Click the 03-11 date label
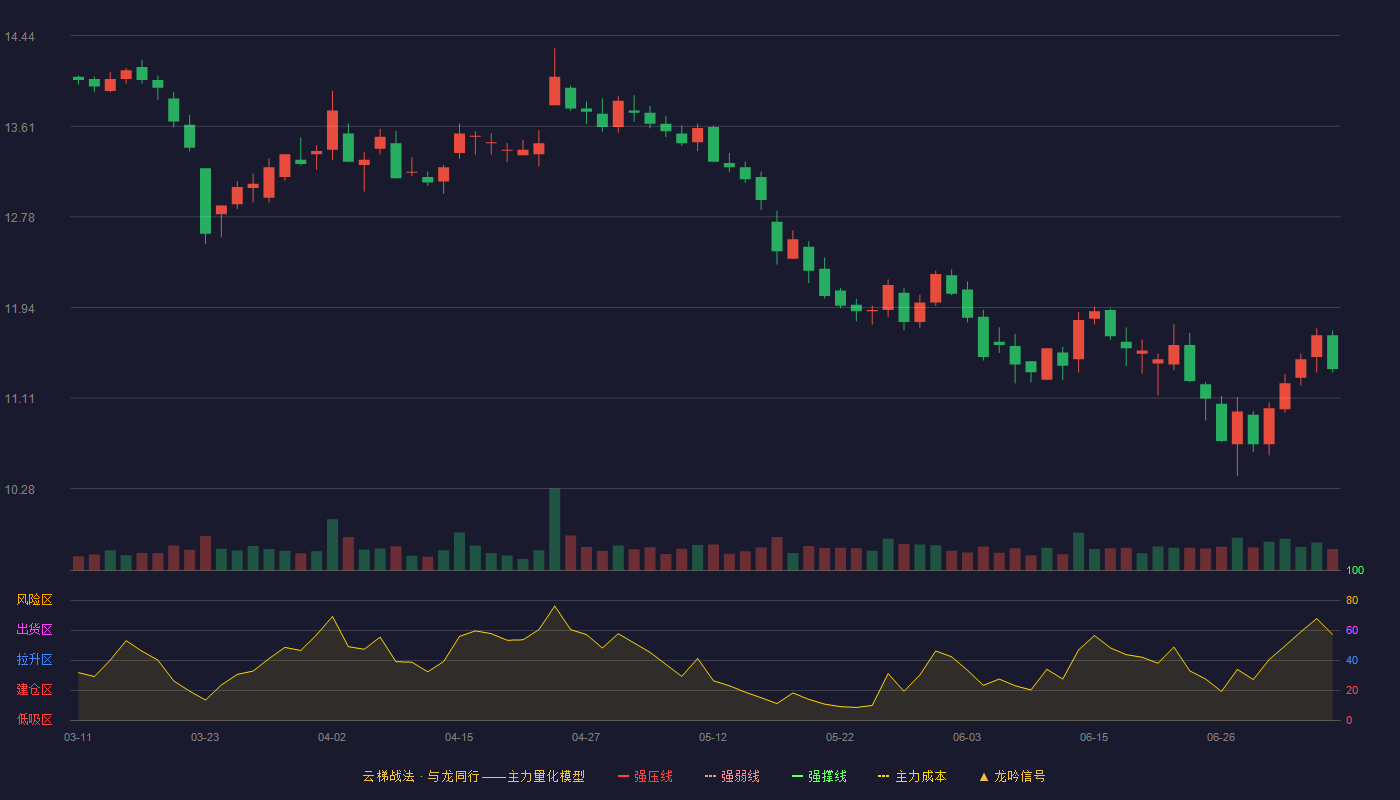Image resolution: width=1400 pixels, height=800 pixels. tap(78, 737)
